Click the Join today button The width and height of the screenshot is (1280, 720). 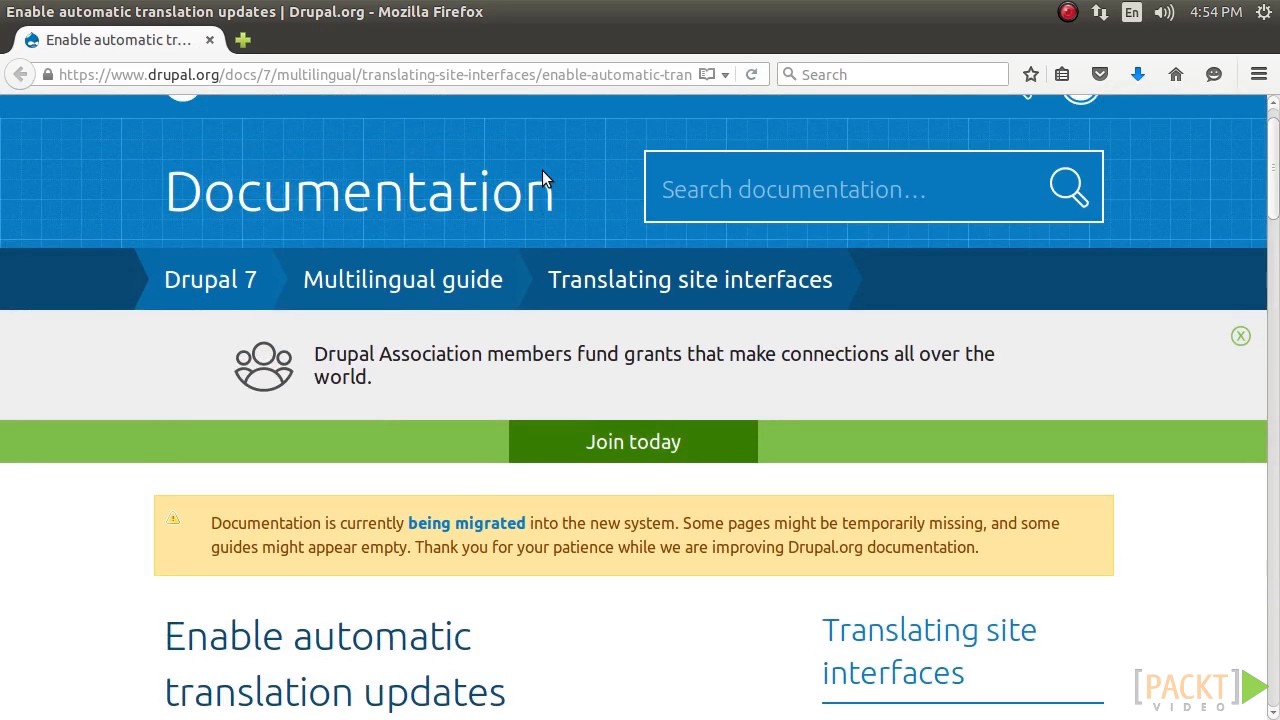[633, 442]
